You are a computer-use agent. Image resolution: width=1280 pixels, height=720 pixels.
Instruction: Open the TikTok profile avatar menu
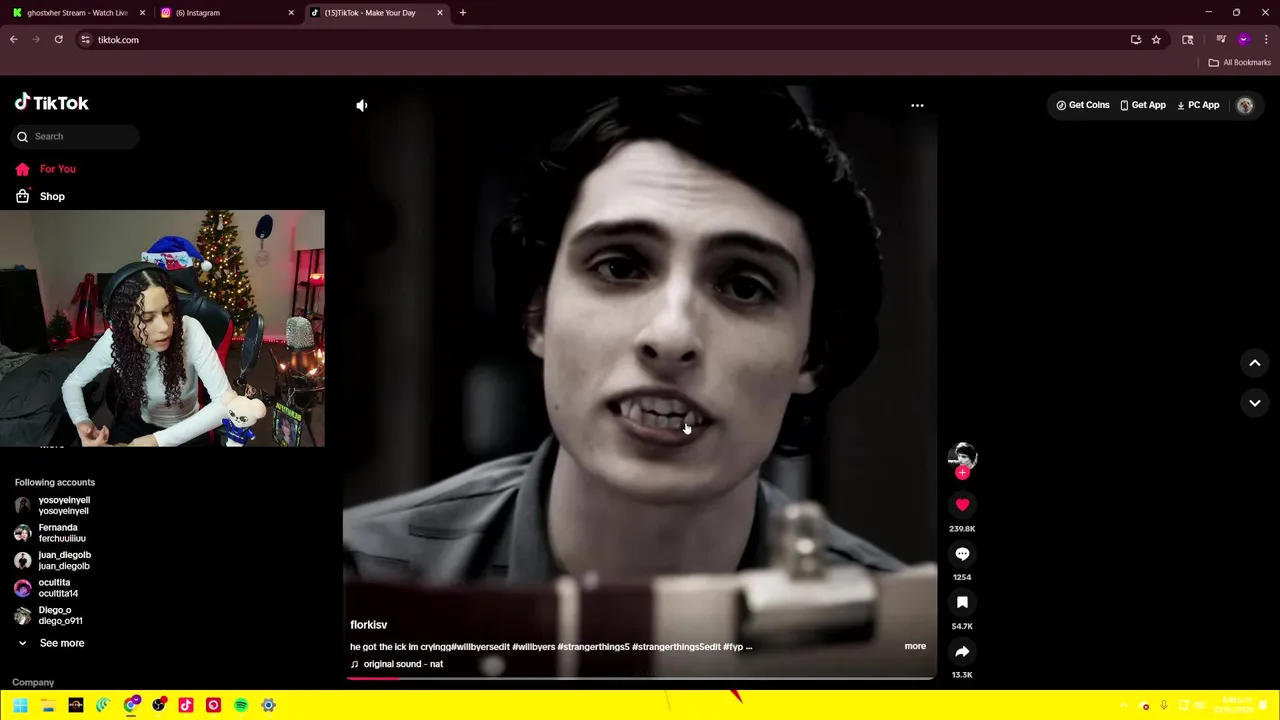(x=1245, y=105)
